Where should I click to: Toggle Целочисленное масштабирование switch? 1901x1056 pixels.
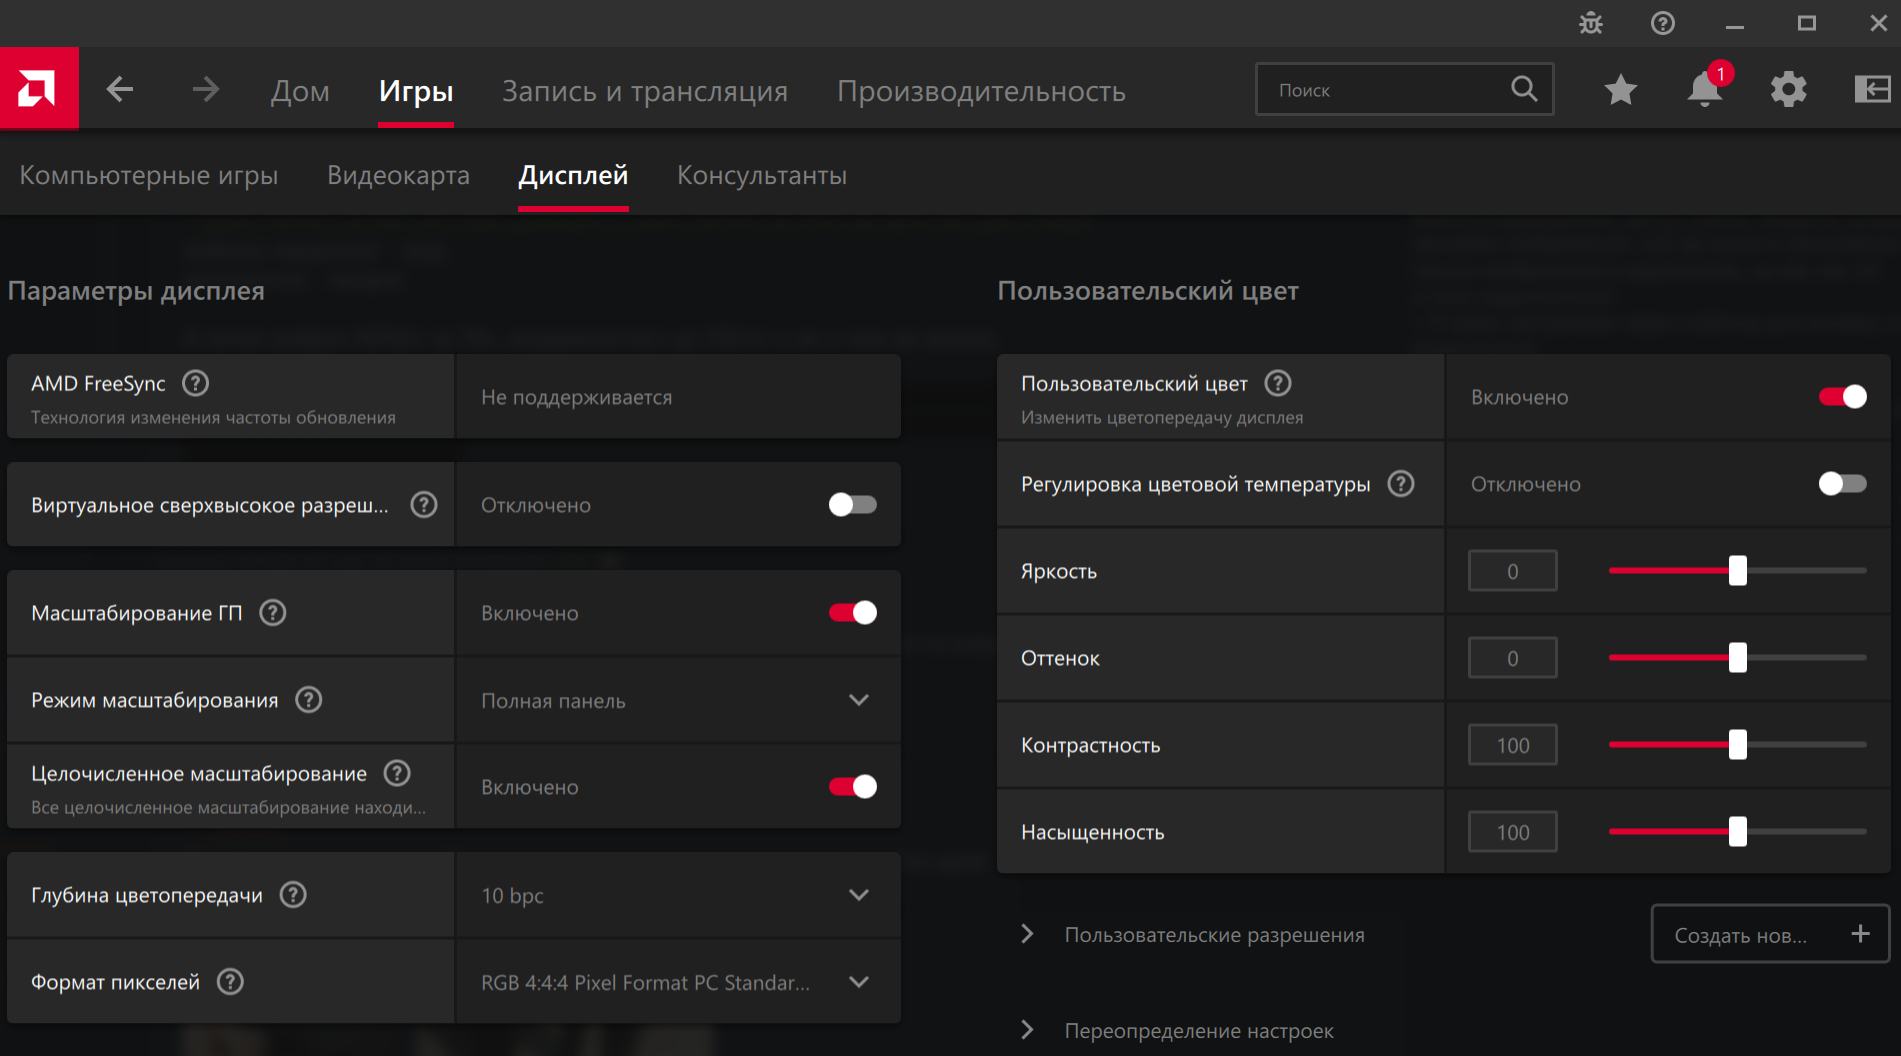point(853,787)
